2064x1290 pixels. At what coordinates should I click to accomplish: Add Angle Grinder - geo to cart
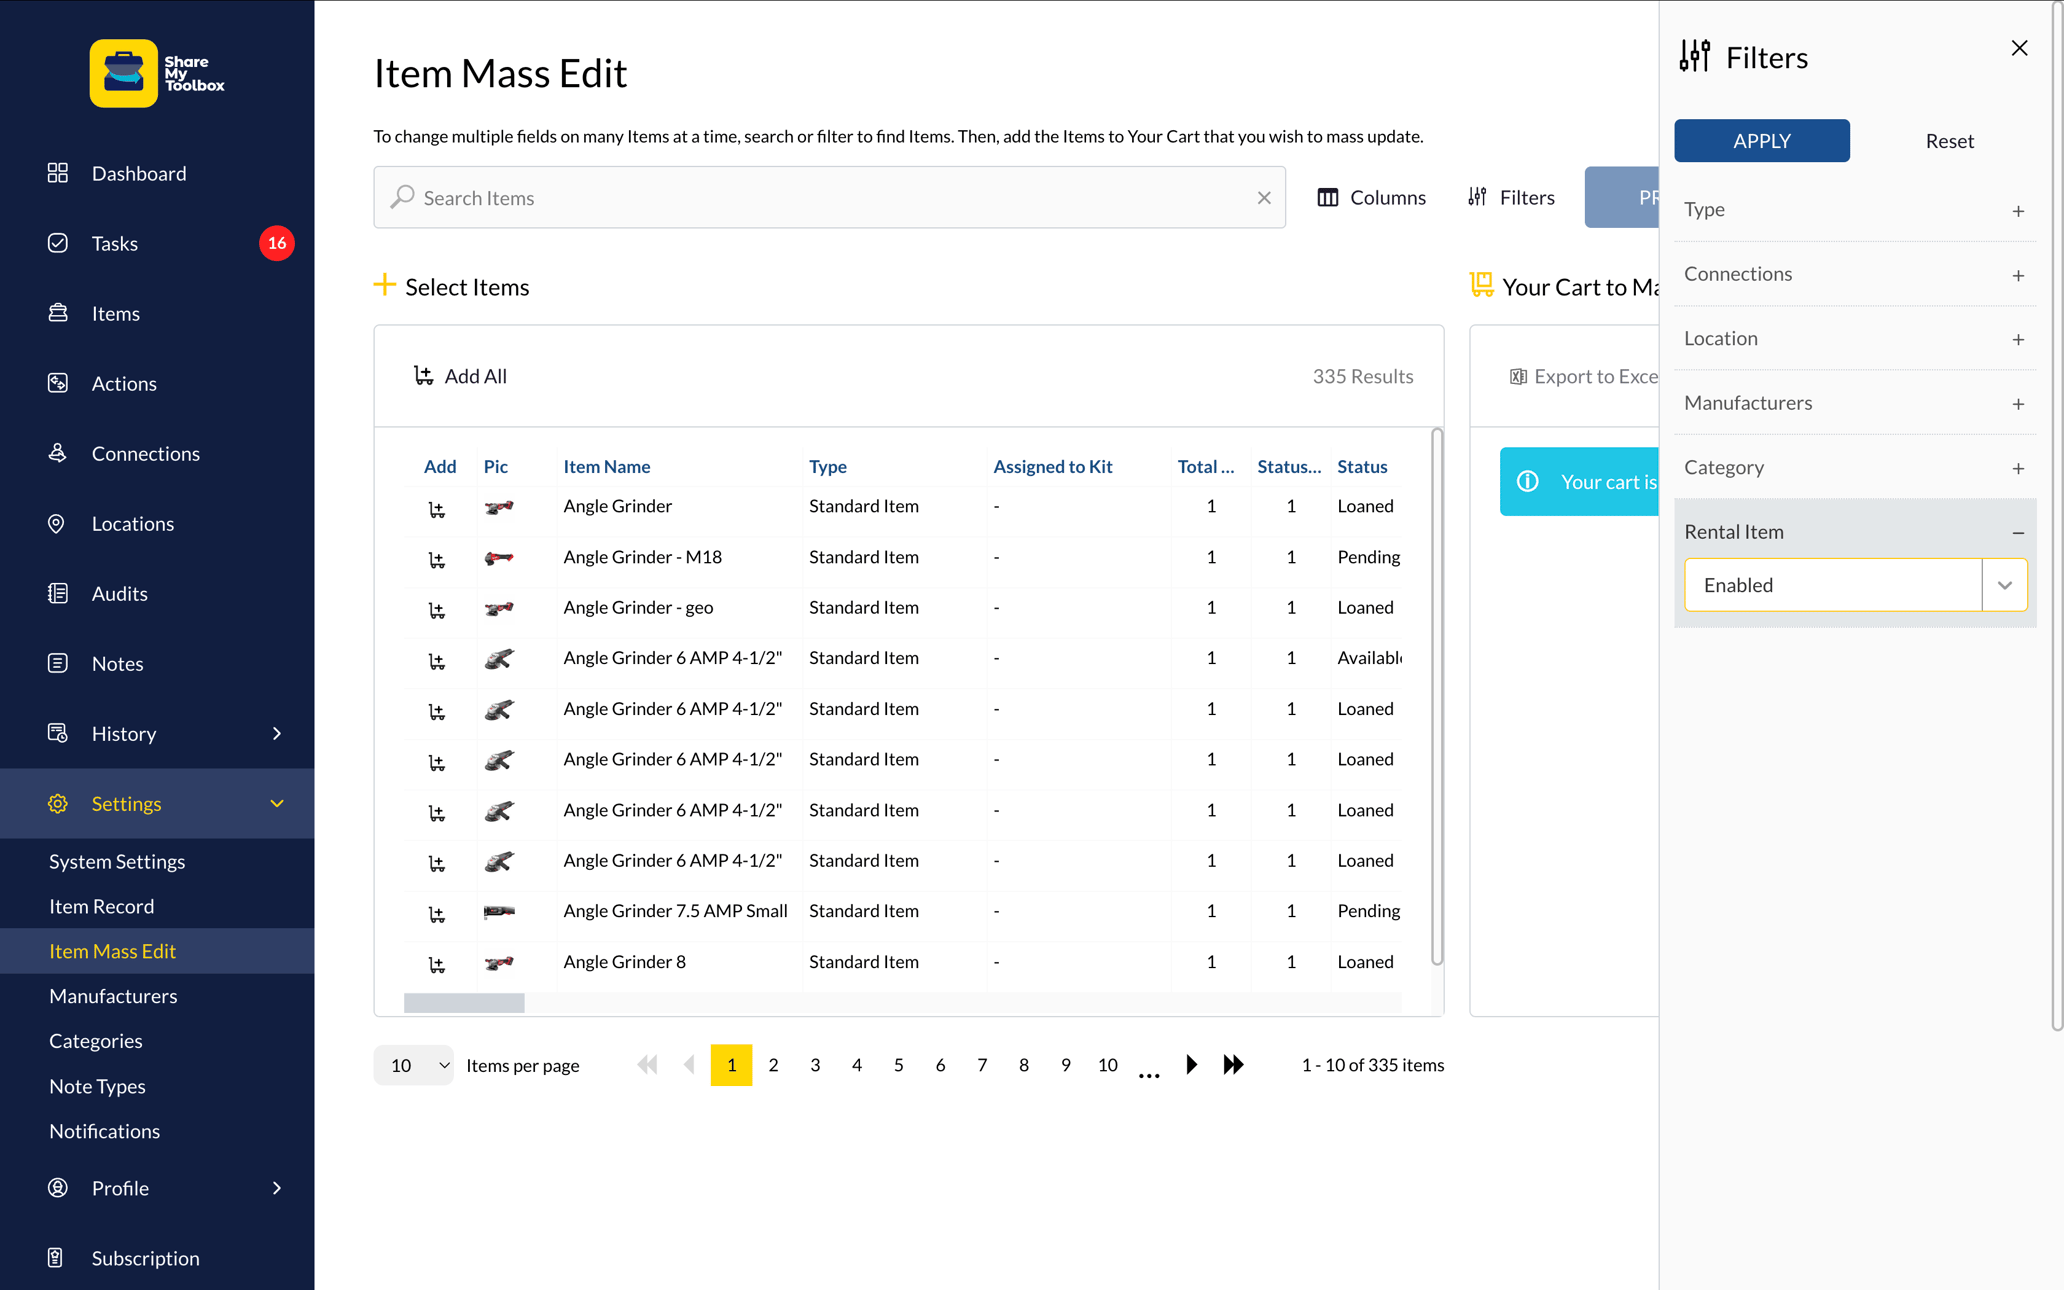click(437, 610)
